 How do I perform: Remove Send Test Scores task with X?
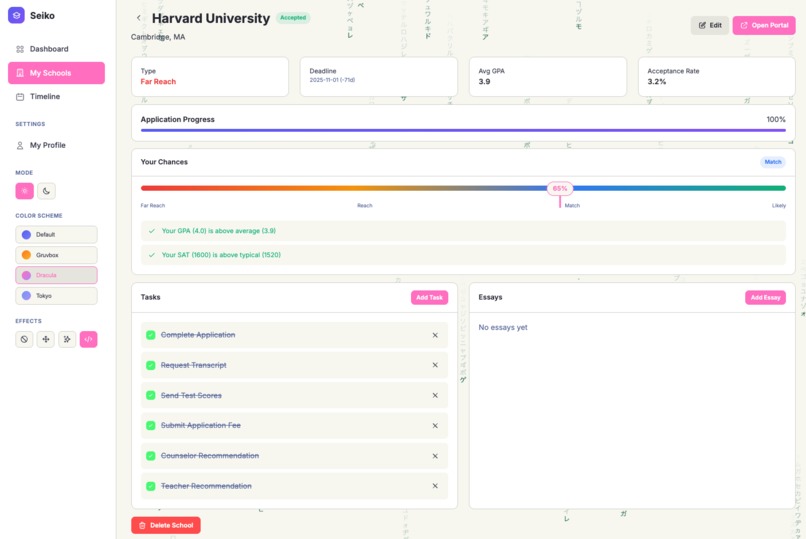click(435, 396)
